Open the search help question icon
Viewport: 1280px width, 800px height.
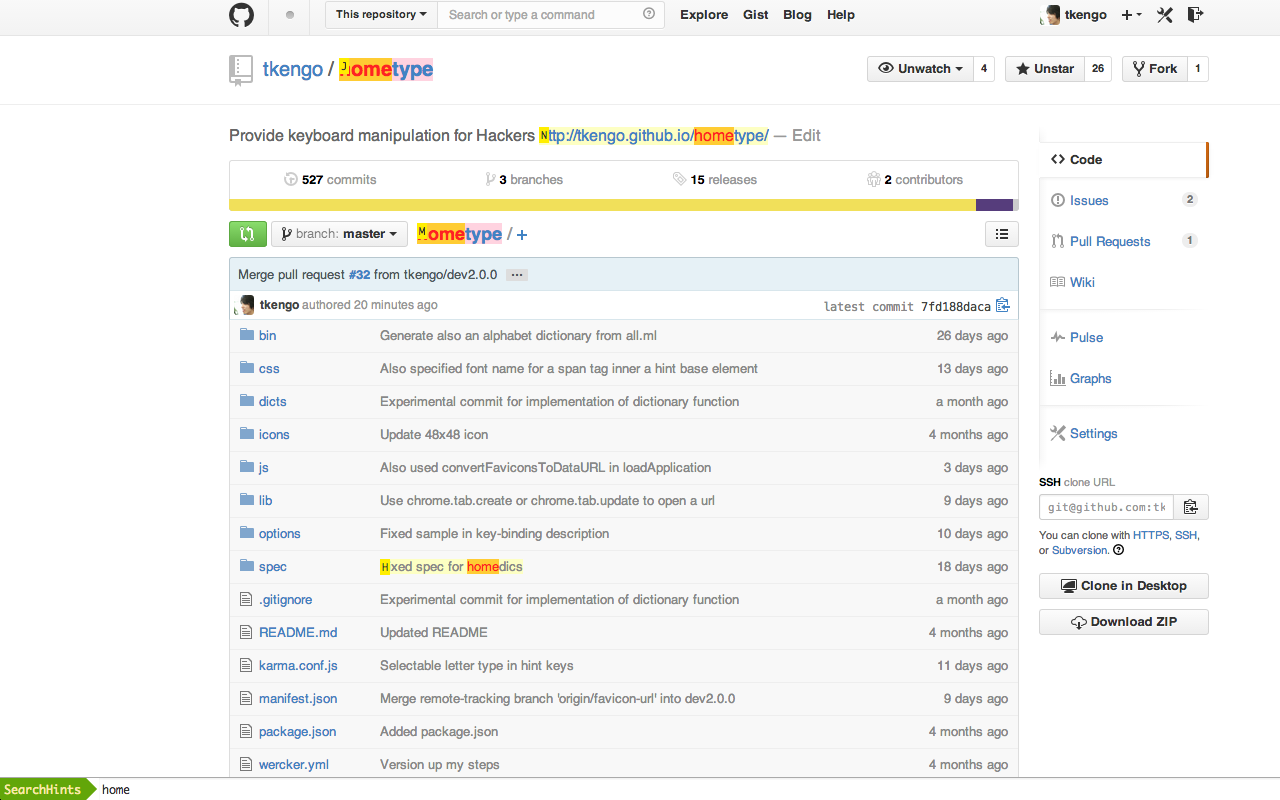(649, 14)
